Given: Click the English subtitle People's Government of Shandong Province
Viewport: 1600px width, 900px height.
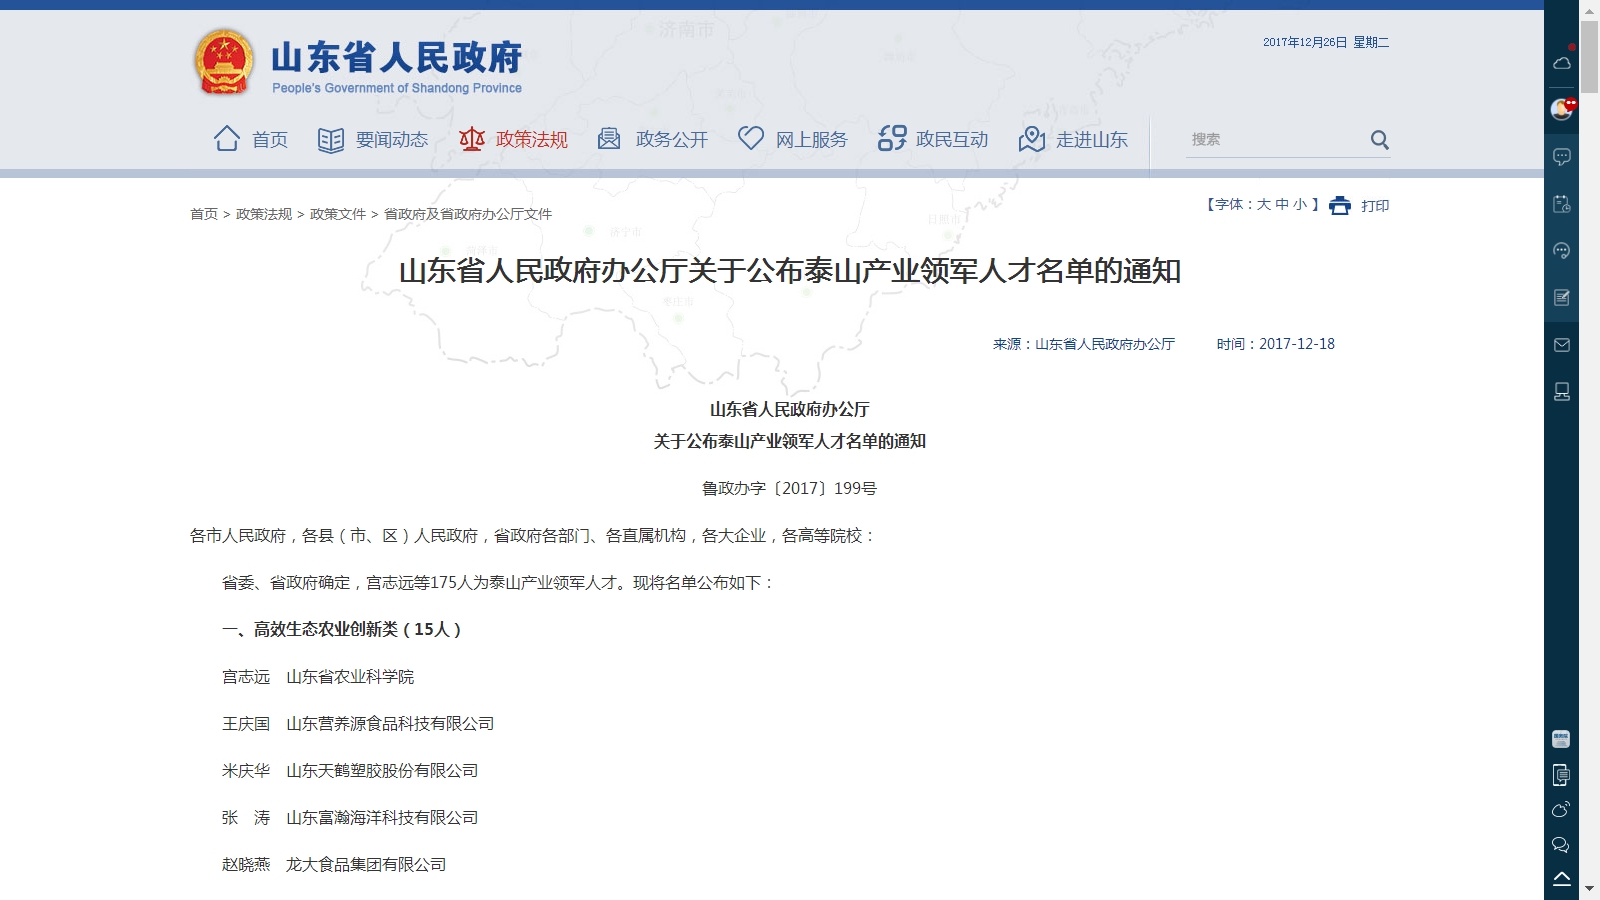Looking at the screenshot, I should point(397,88).
